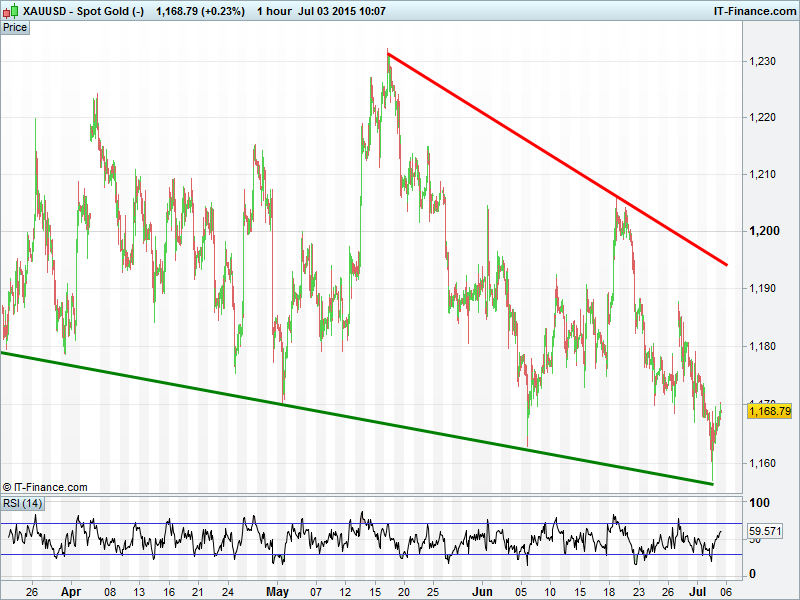Click the 1,168.79 (+0.23%) quote in header
This screenshot has height=600, width=800.
tap(200, 11)
